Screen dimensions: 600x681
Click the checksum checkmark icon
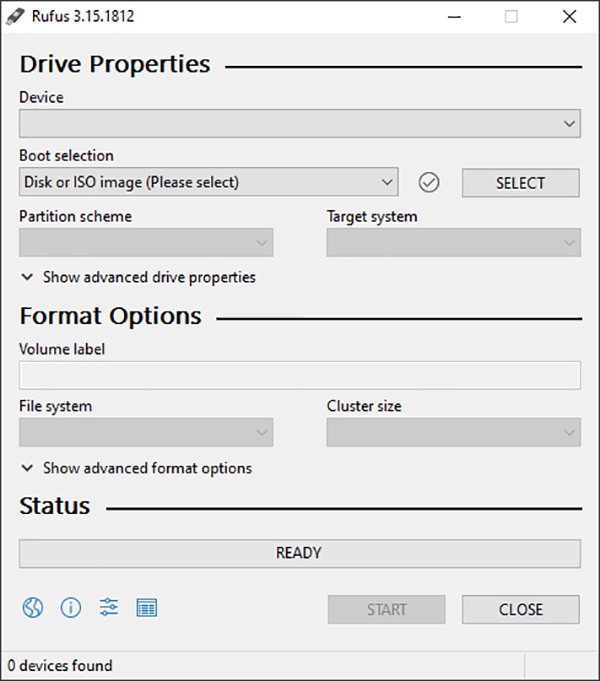[429, 182]
